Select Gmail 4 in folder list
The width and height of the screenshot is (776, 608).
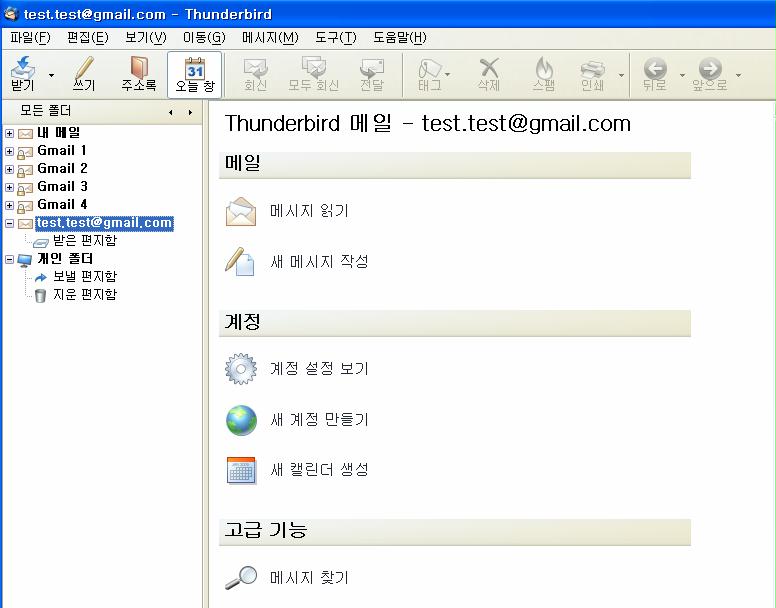[x=62, y=204]
